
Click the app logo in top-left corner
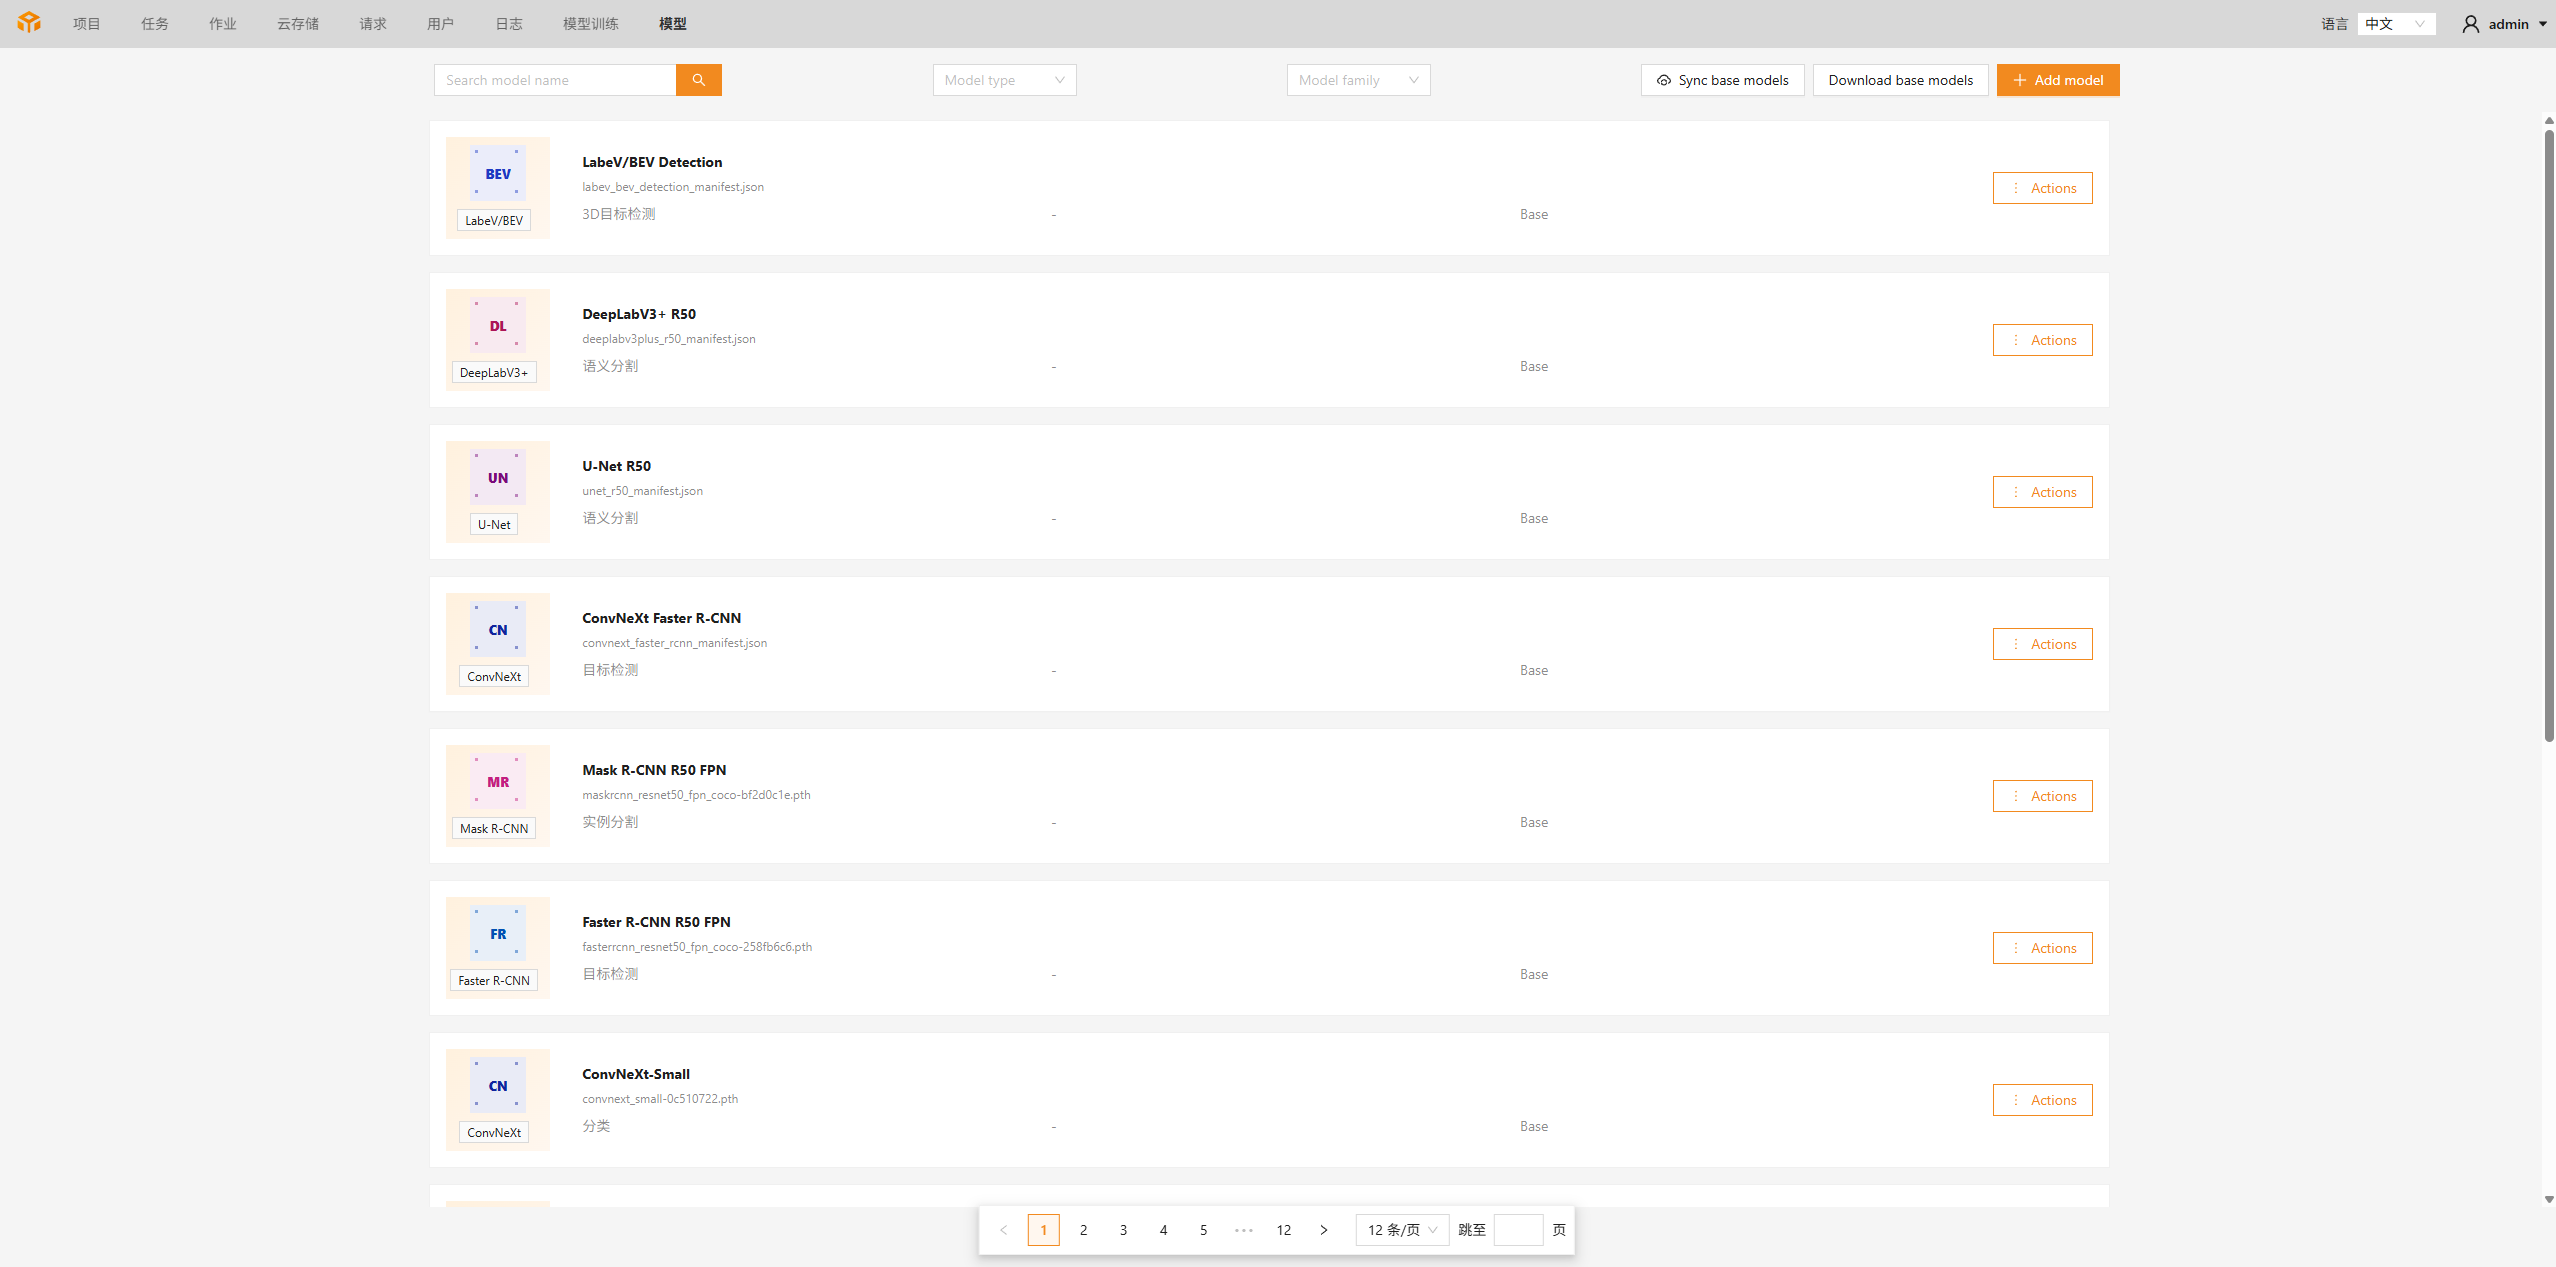tap(29, 23)
